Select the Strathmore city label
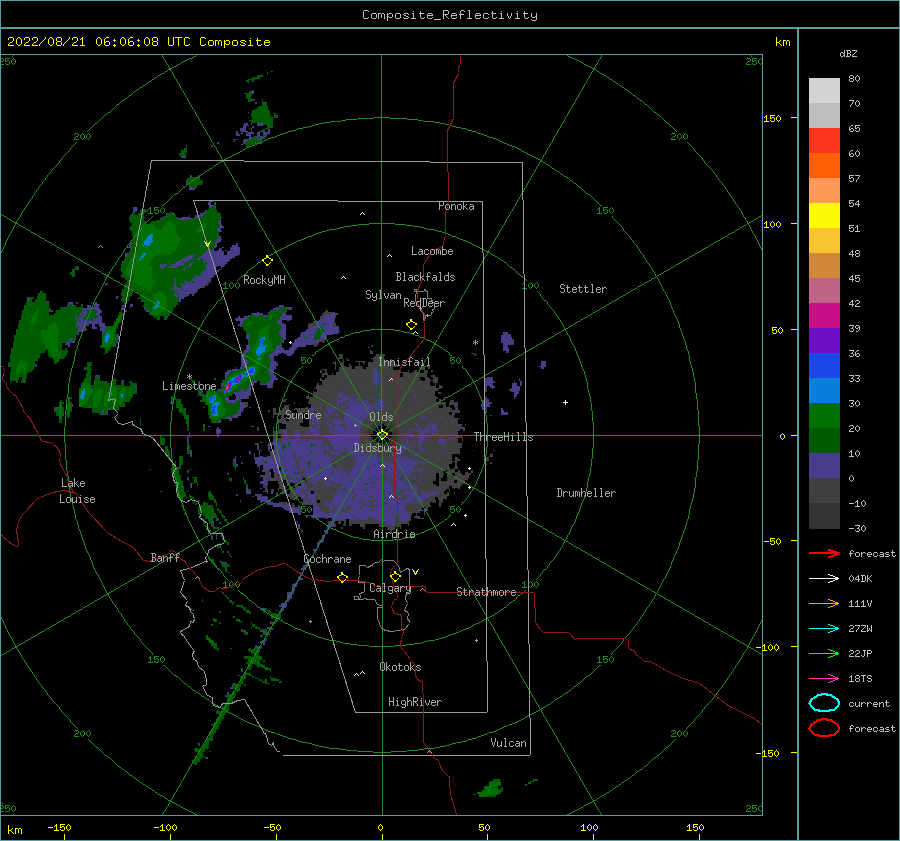Screen dimensions: 900x841 [486, 592]
